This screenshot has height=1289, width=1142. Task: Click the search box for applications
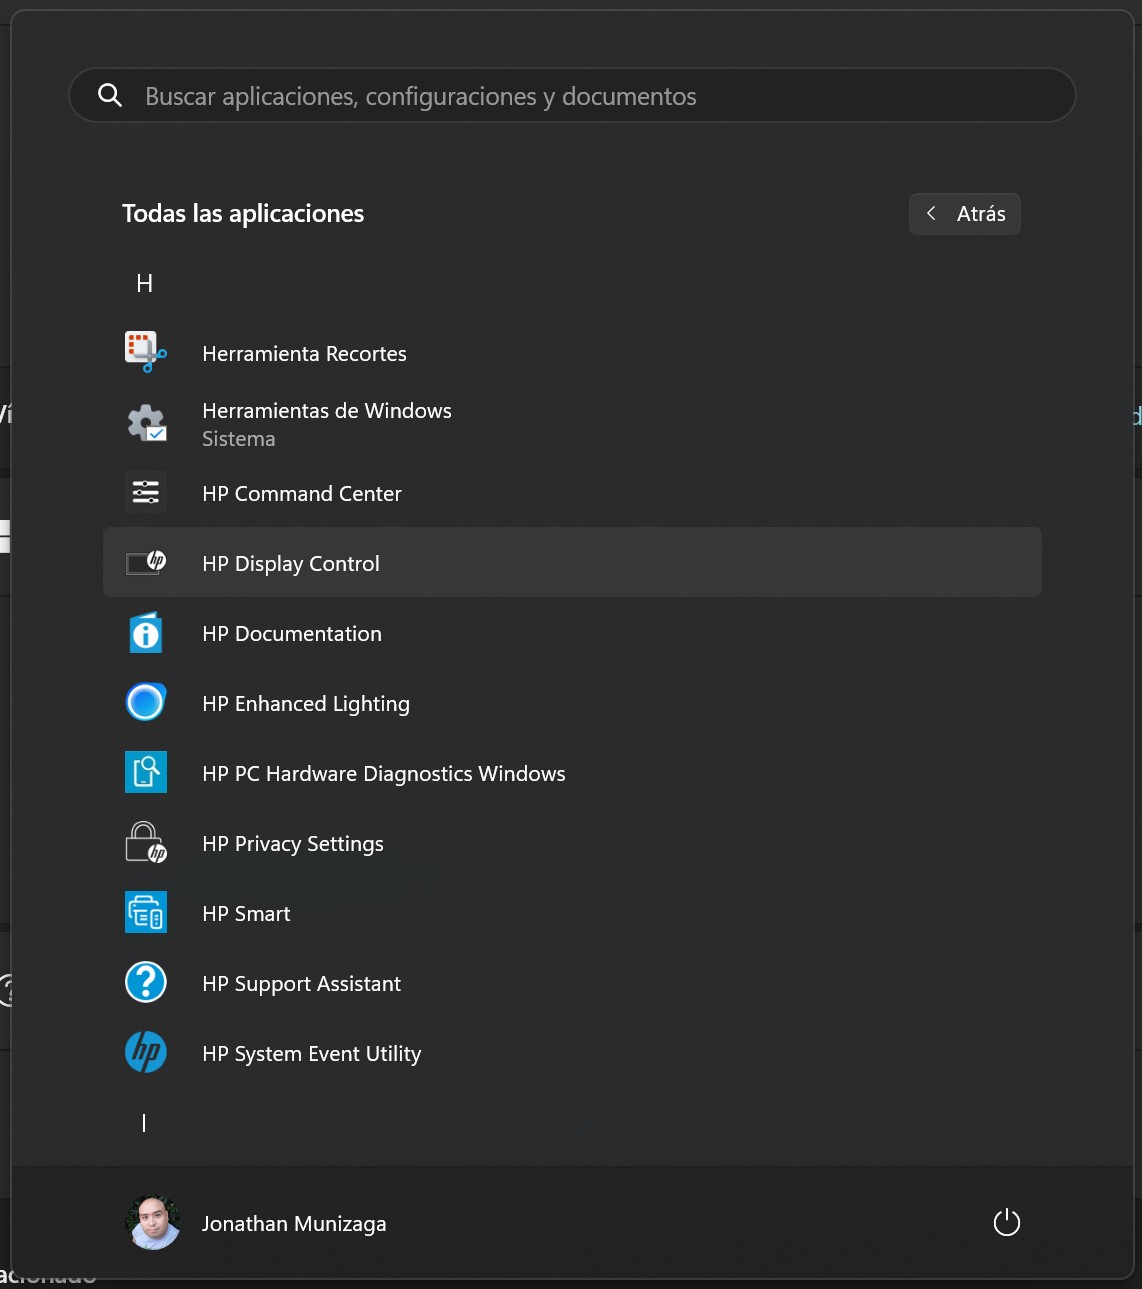pos(572,96)
